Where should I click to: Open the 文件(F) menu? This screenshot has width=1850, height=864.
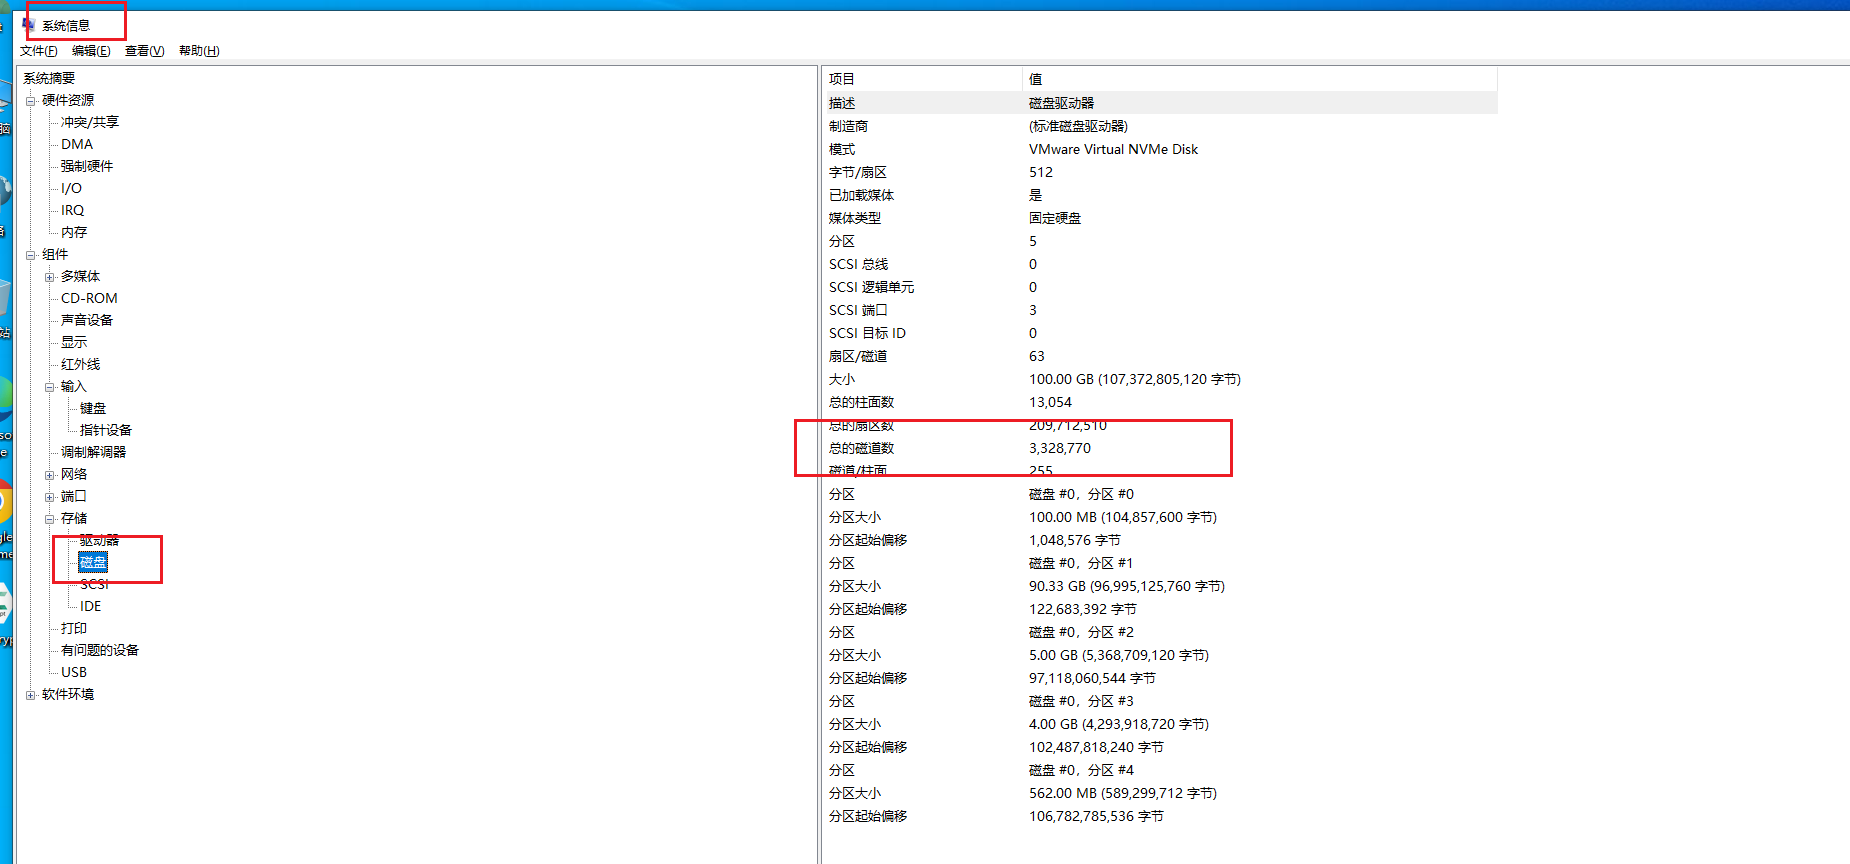click(38, 51)
